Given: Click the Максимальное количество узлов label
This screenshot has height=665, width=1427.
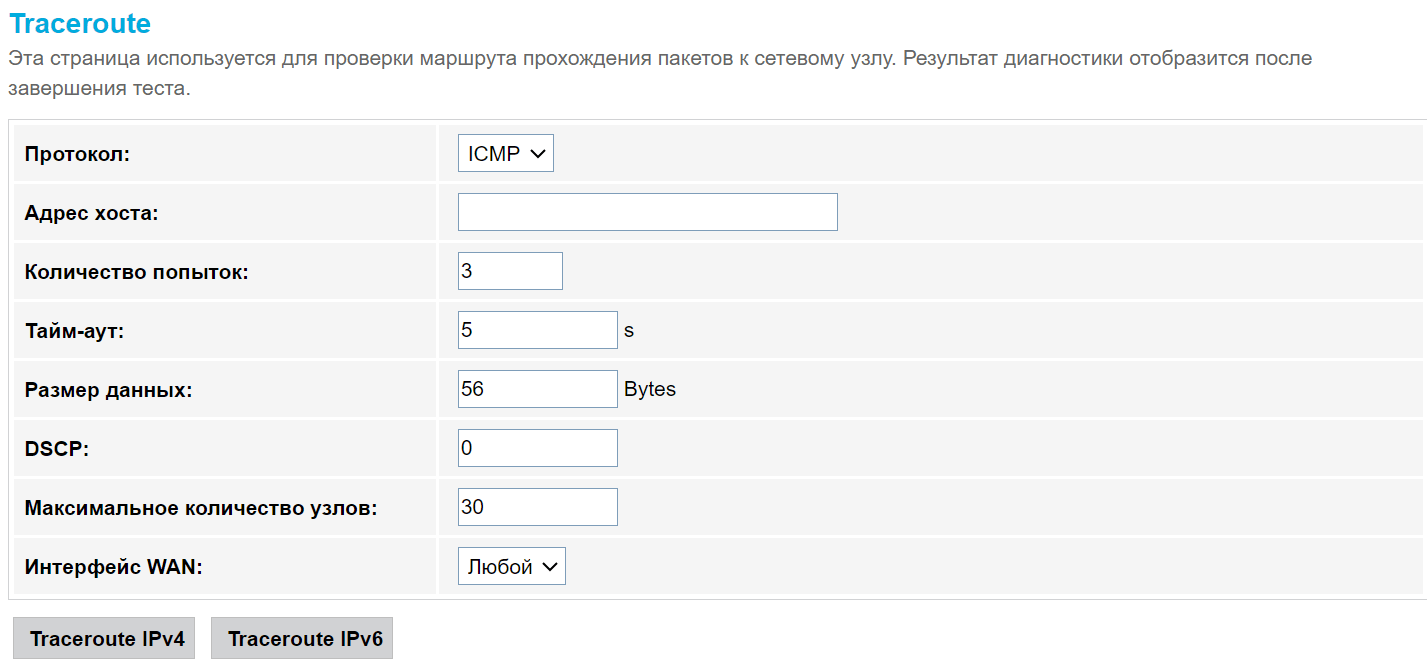Looking at the screenshot, I should [x=201, y=508].
